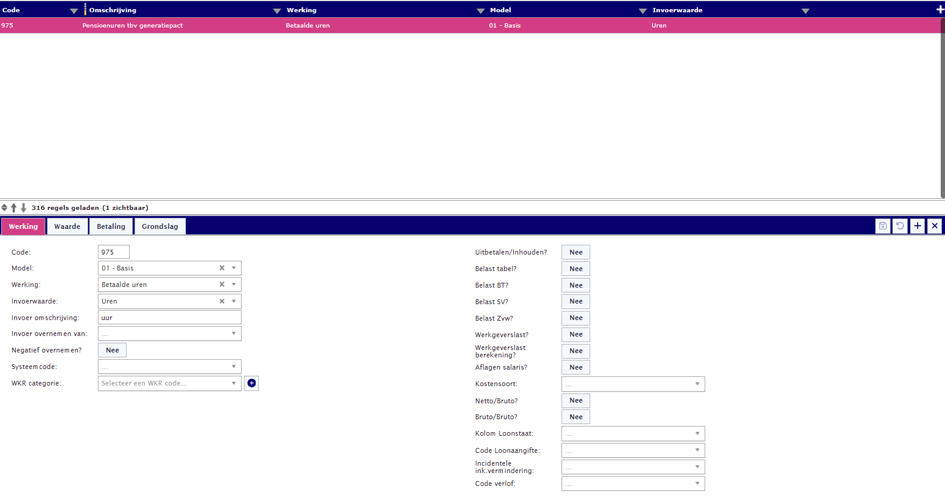Image resolution: width=945 pixels, height=500 pixels.
Task: Sort by Werking column header
Action: pyautogui.click(x=301, y=10)
